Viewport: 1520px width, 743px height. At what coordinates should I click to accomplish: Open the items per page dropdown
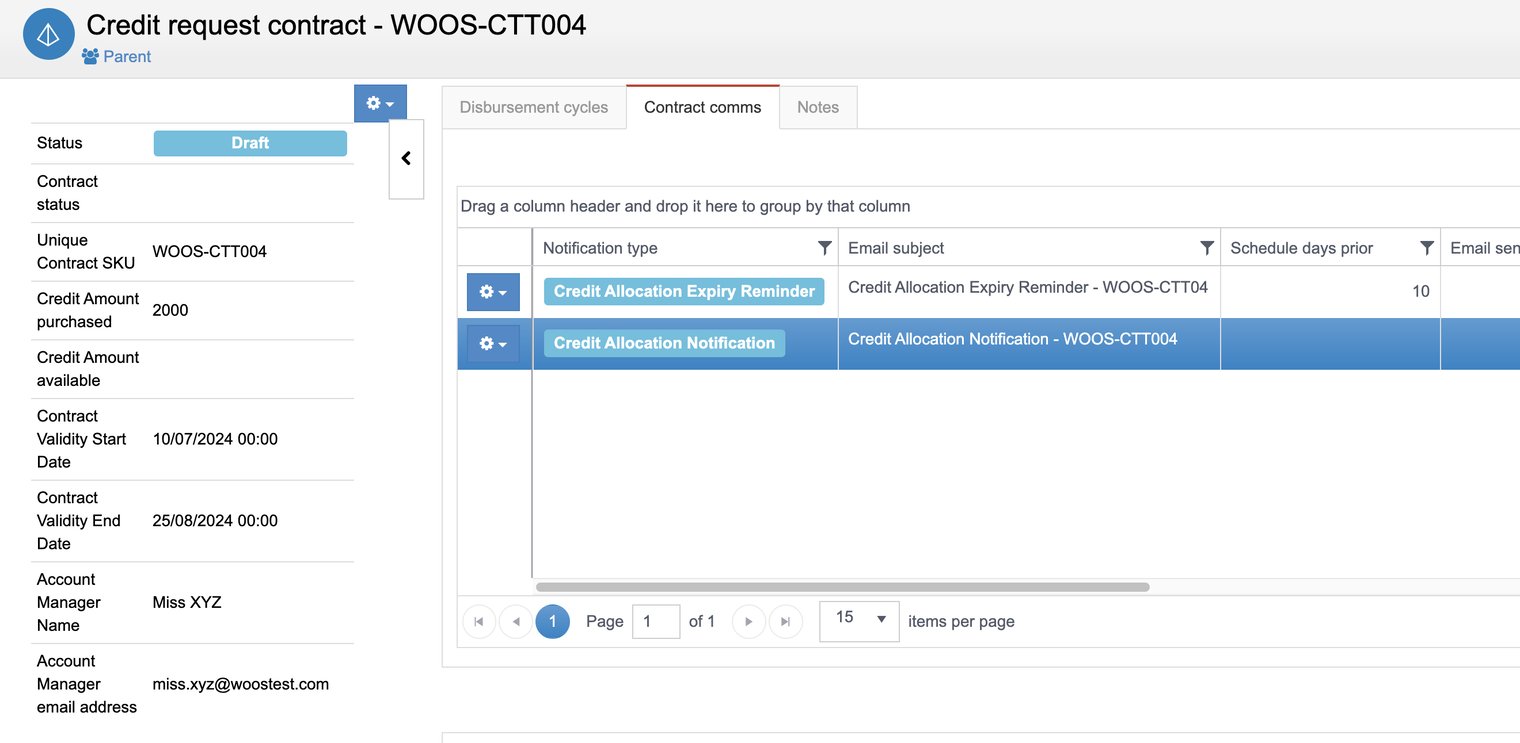[859, 621]
